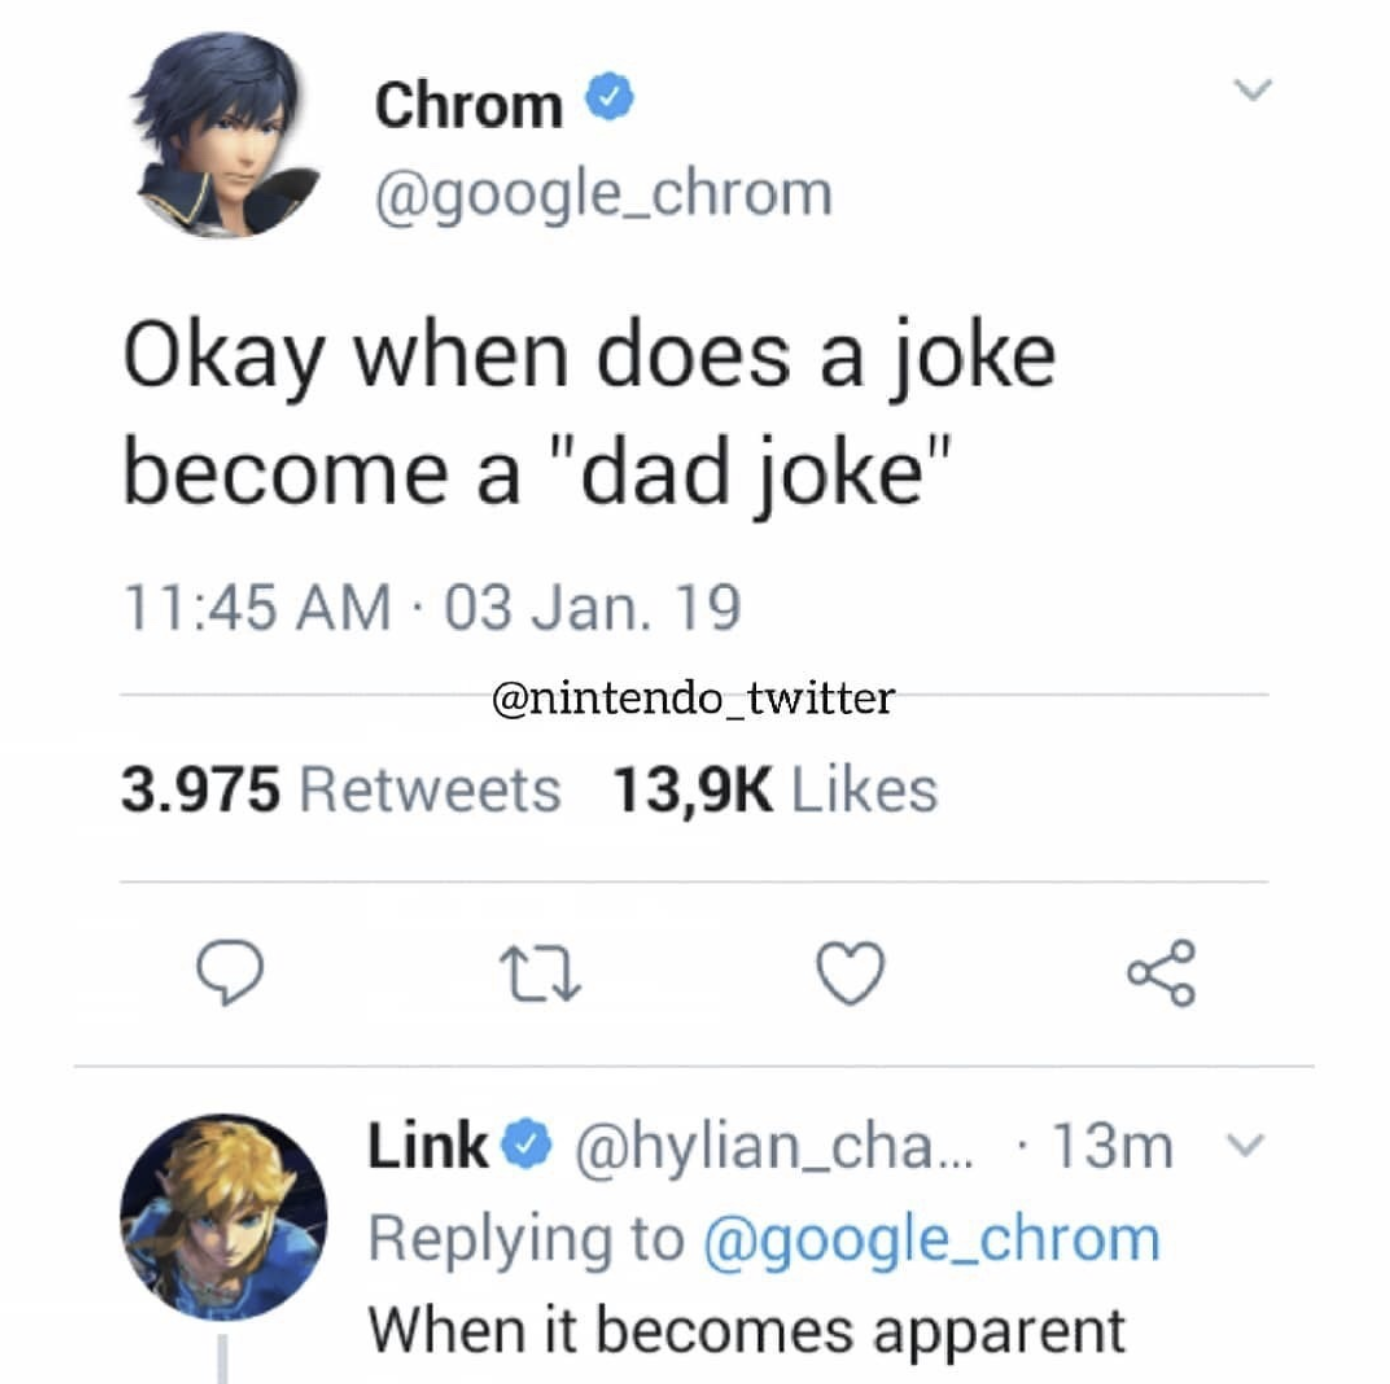The height and width of the screenshot is (1384, 1390).
Task: View the 13,9K Likes list
Action: [x=775, y=790]
